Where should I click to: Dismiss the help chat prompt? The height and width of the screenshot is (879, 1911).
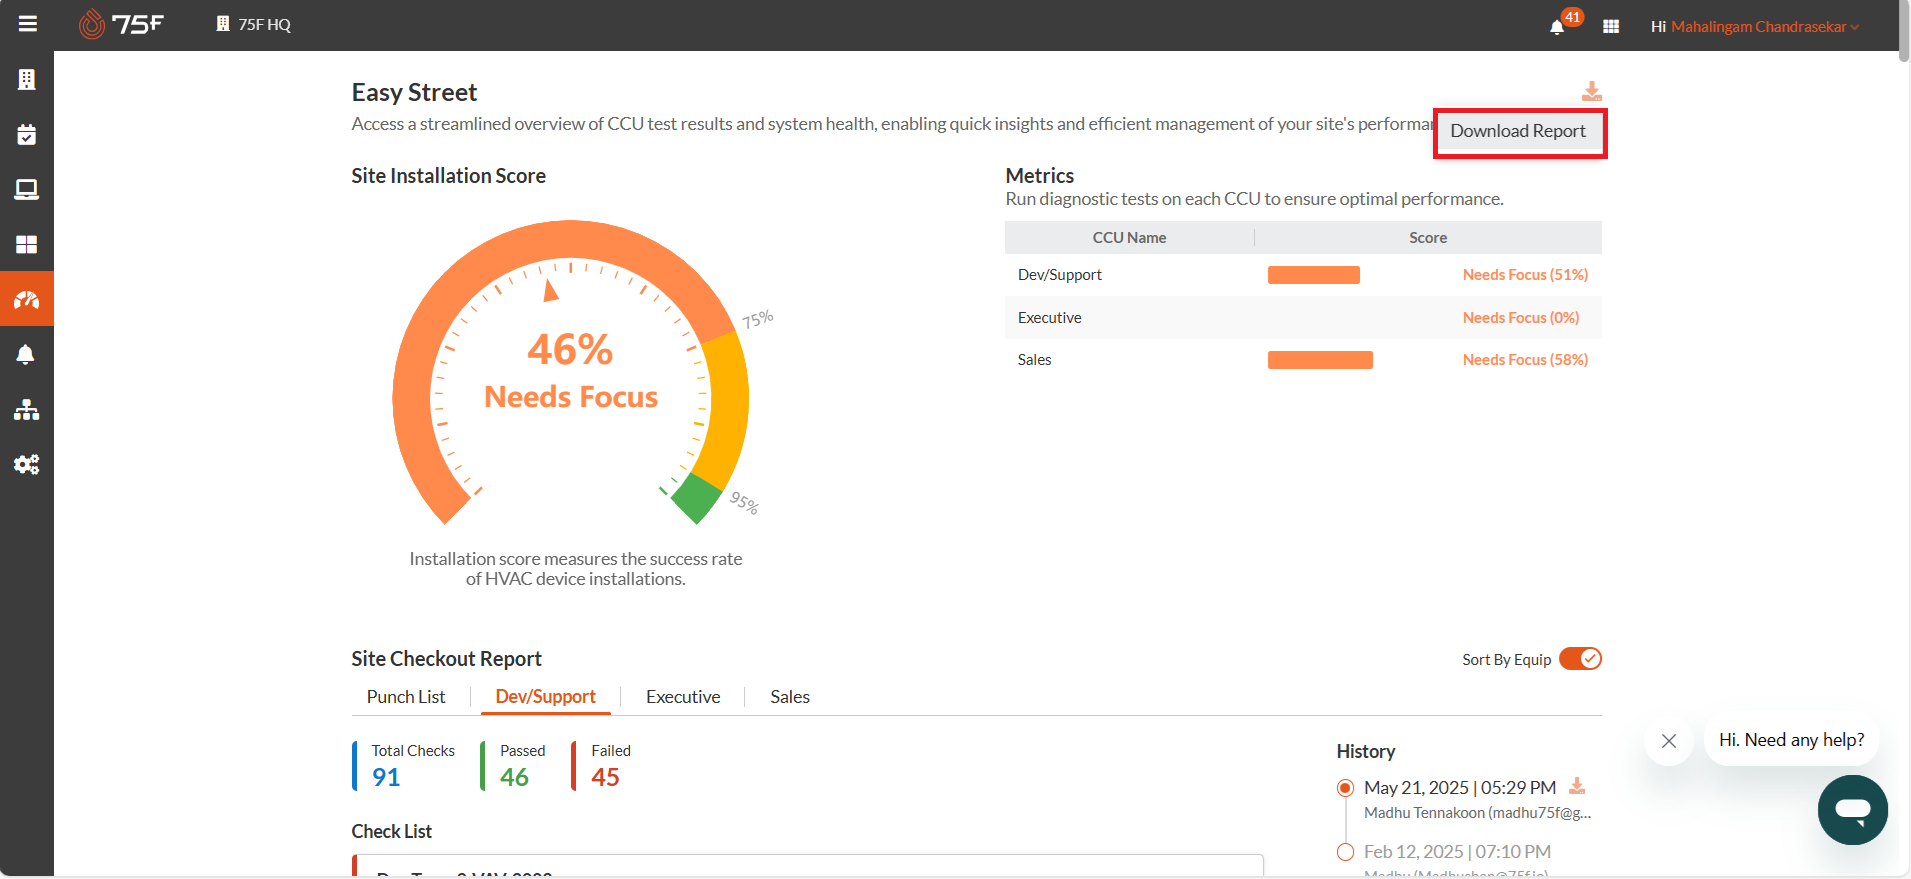click(x=1669, y=741)
